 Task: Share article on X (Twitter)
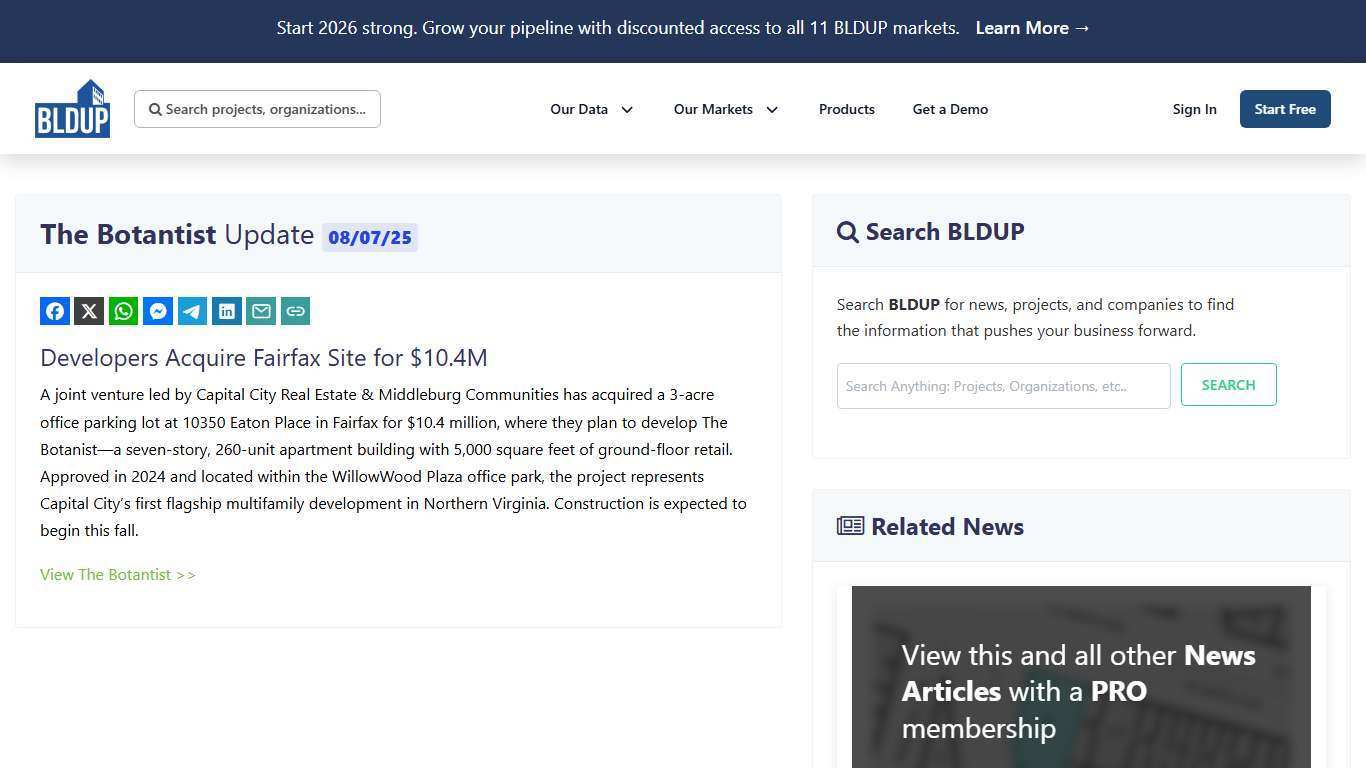tap(89, 311)
